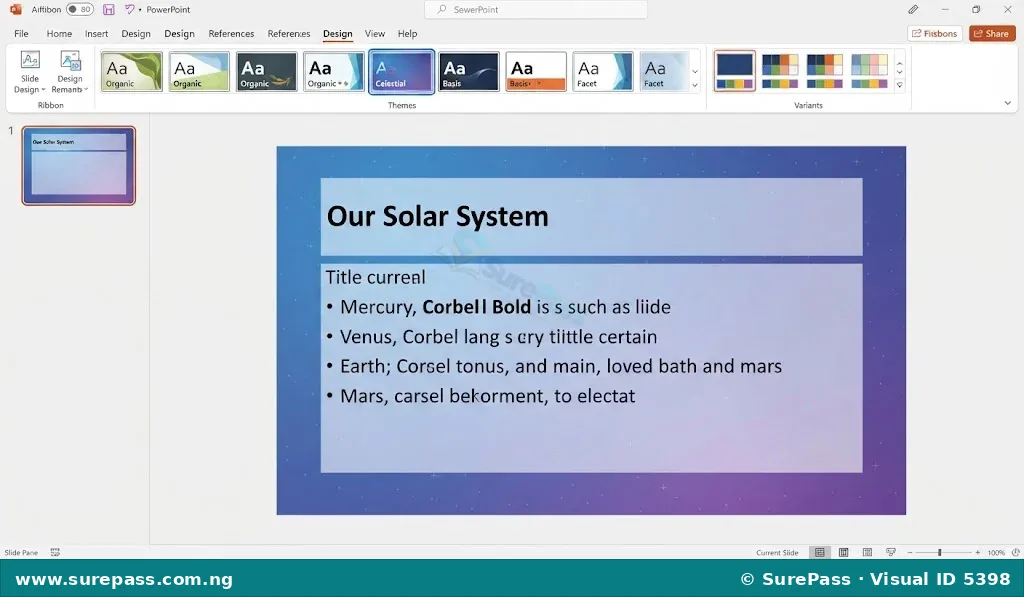Click the orange Share button
Image resolution: width=1024 pixels, height=597 pixels.
(x=992, y=33)
